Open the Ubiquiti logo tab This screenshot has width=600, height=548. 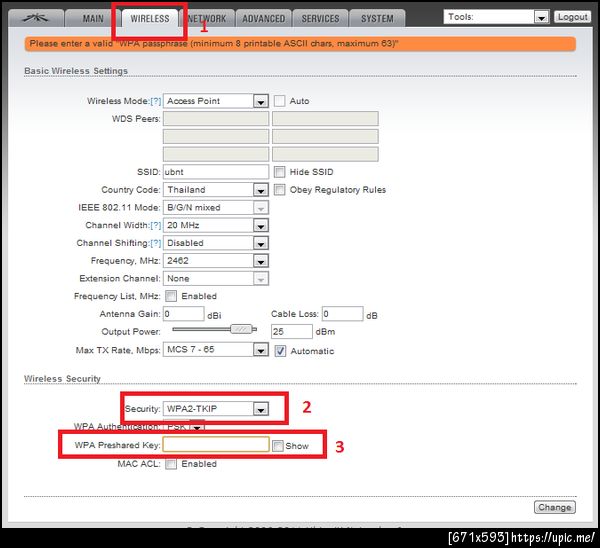36,18
